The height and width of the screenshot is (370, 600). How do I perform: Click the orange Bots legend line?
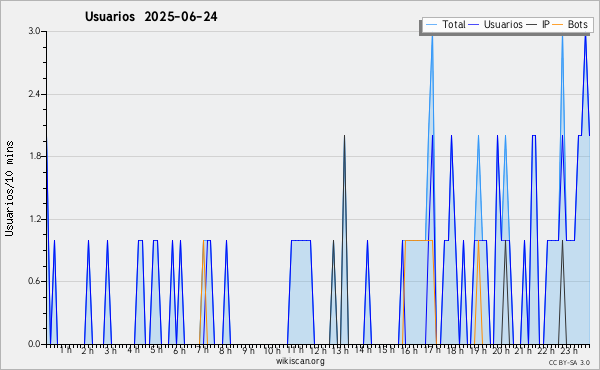[x=558, y=24]
